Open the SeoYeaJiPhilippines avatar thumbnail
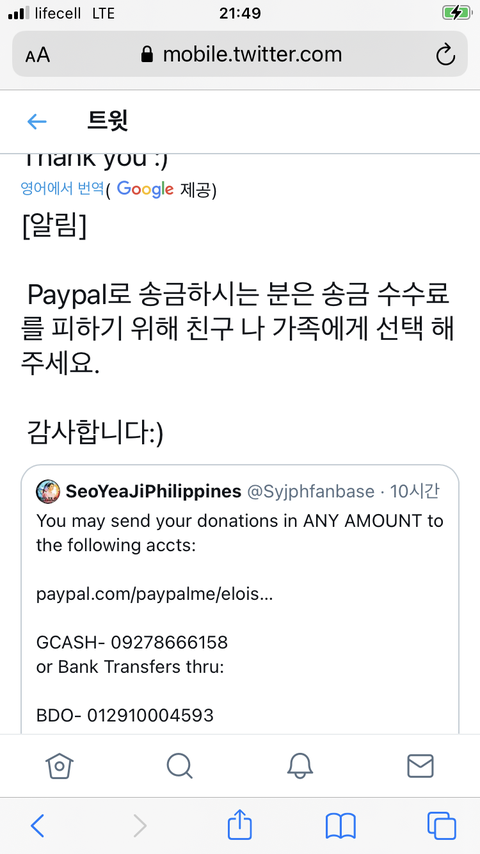480x854 pixels. click(x=48, y=492)
